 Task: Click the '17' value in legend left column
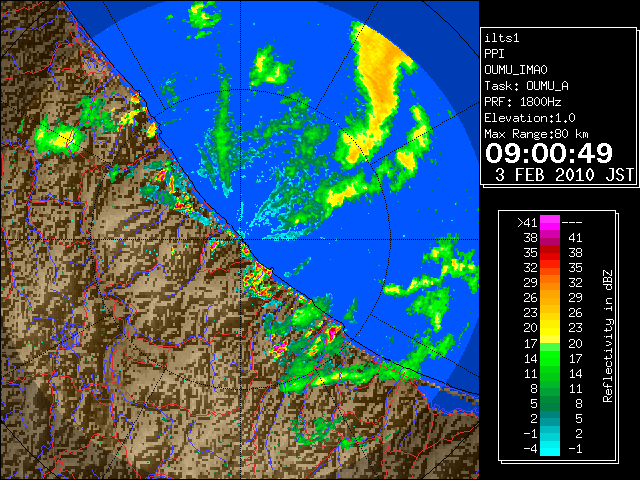[x=530, y=343]
